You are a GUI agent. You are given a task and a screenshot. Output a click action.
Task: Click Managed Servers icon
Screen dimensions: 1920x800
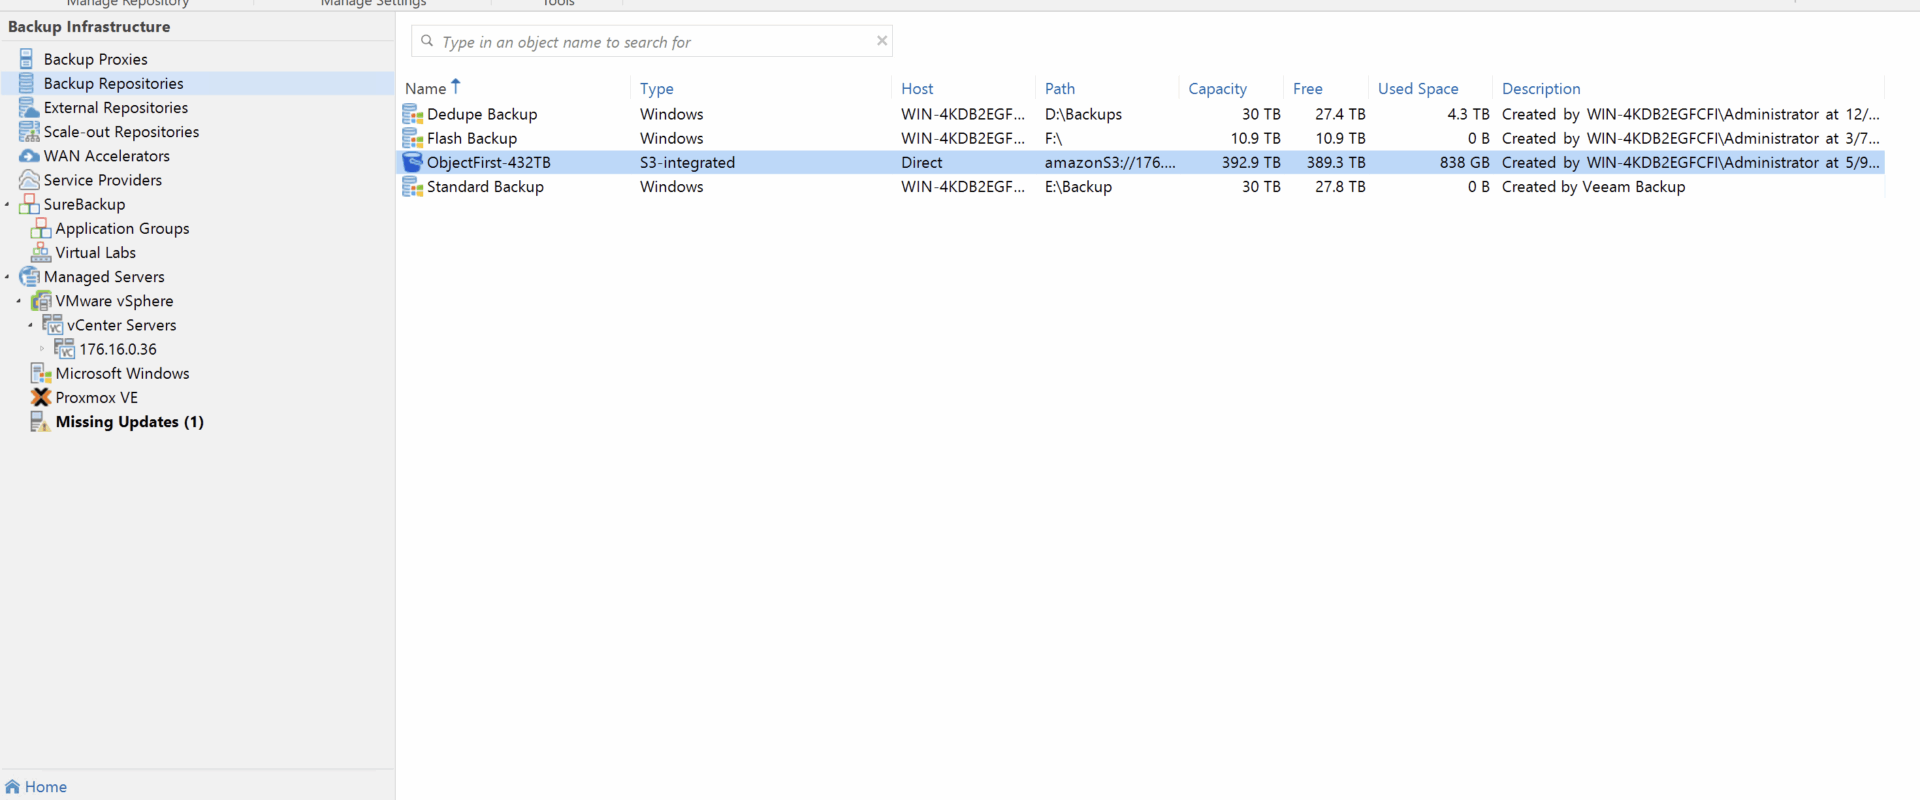pos(29,276)
